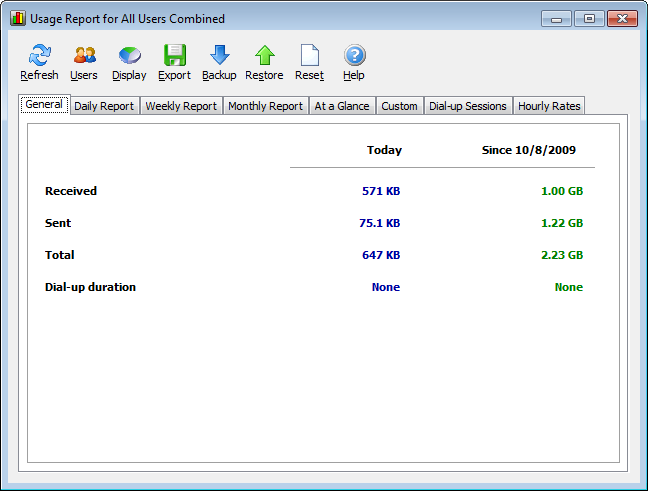The width and height of the screenshot is (648, 491).
Task: Click the Reset blank page icon
Action: click(310, 55)
